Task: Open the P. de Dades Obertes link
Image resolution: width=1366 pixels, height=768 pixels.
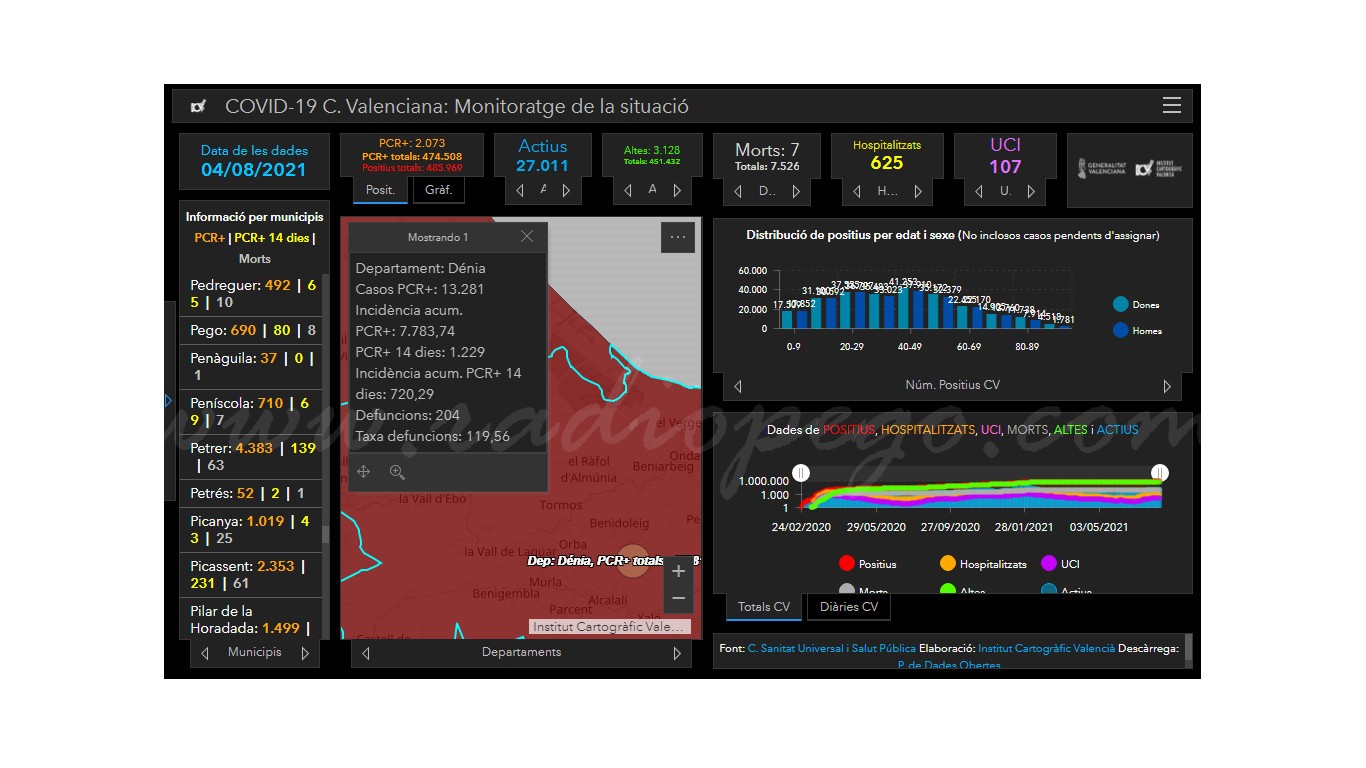Action: 949,666
